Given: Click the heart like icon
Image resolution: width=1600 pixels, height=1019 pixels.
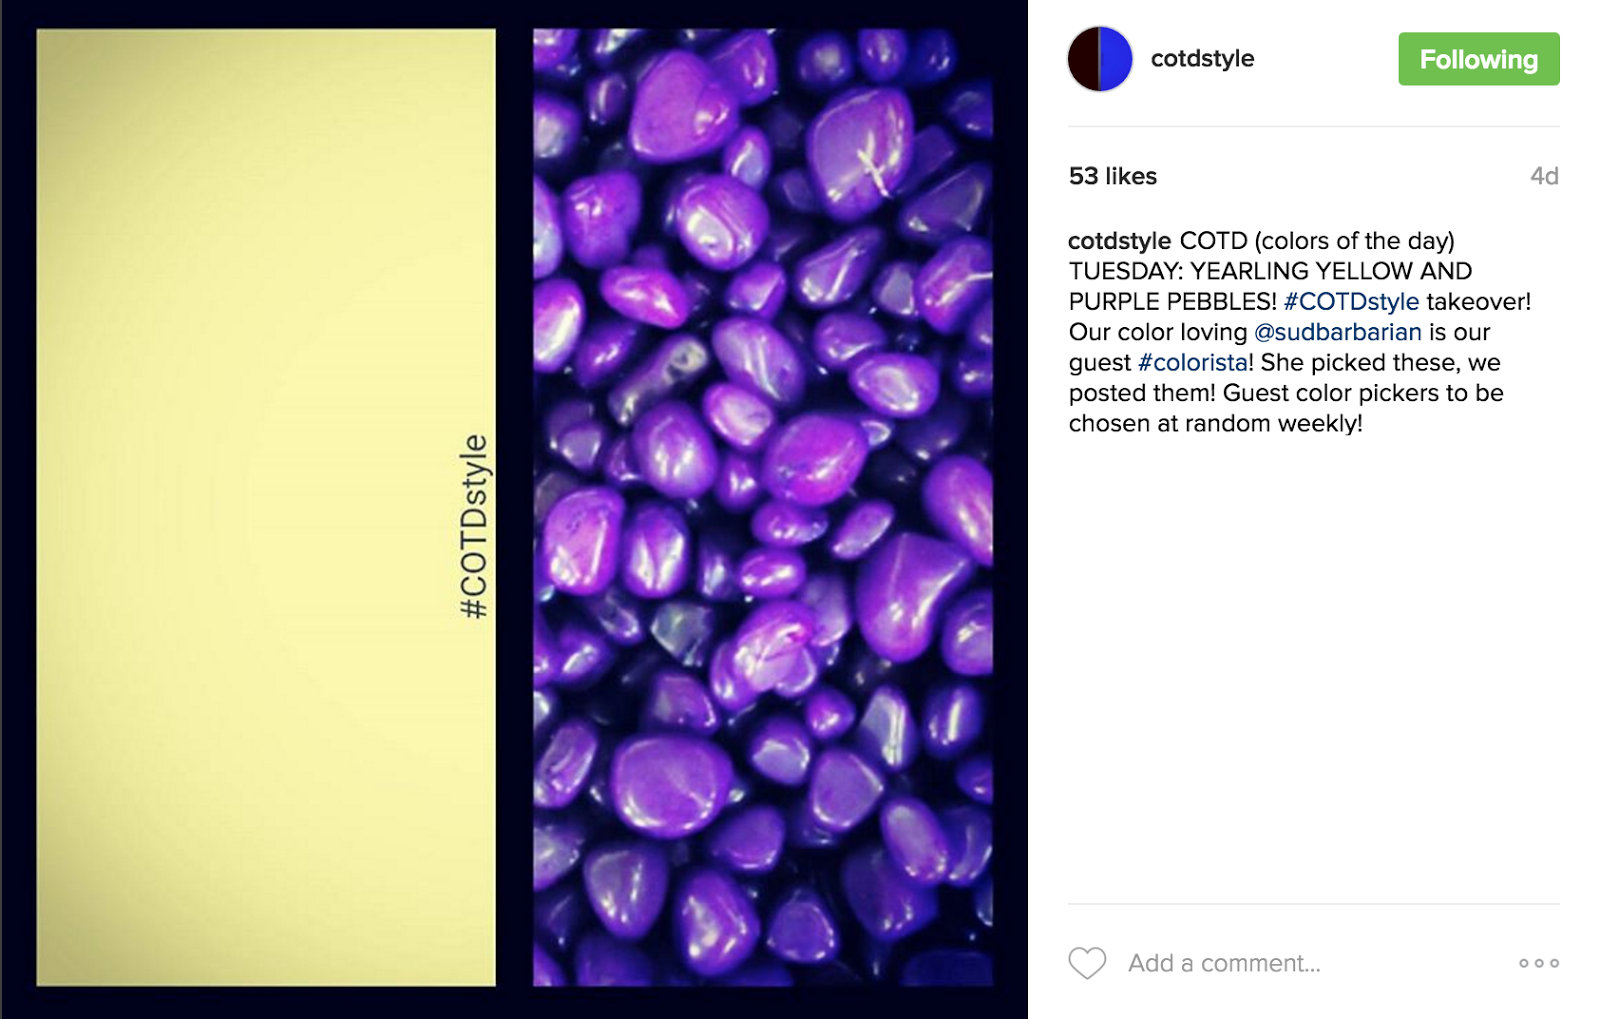Looking at the screenshot, I should pos(1087,963).
